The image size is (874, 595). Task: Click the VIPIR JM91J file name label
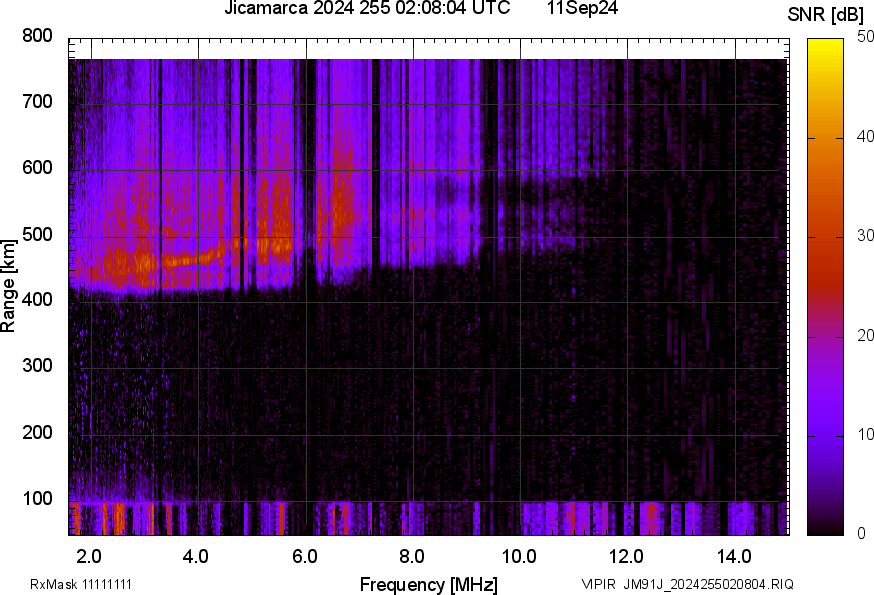(x=687, y=584)
